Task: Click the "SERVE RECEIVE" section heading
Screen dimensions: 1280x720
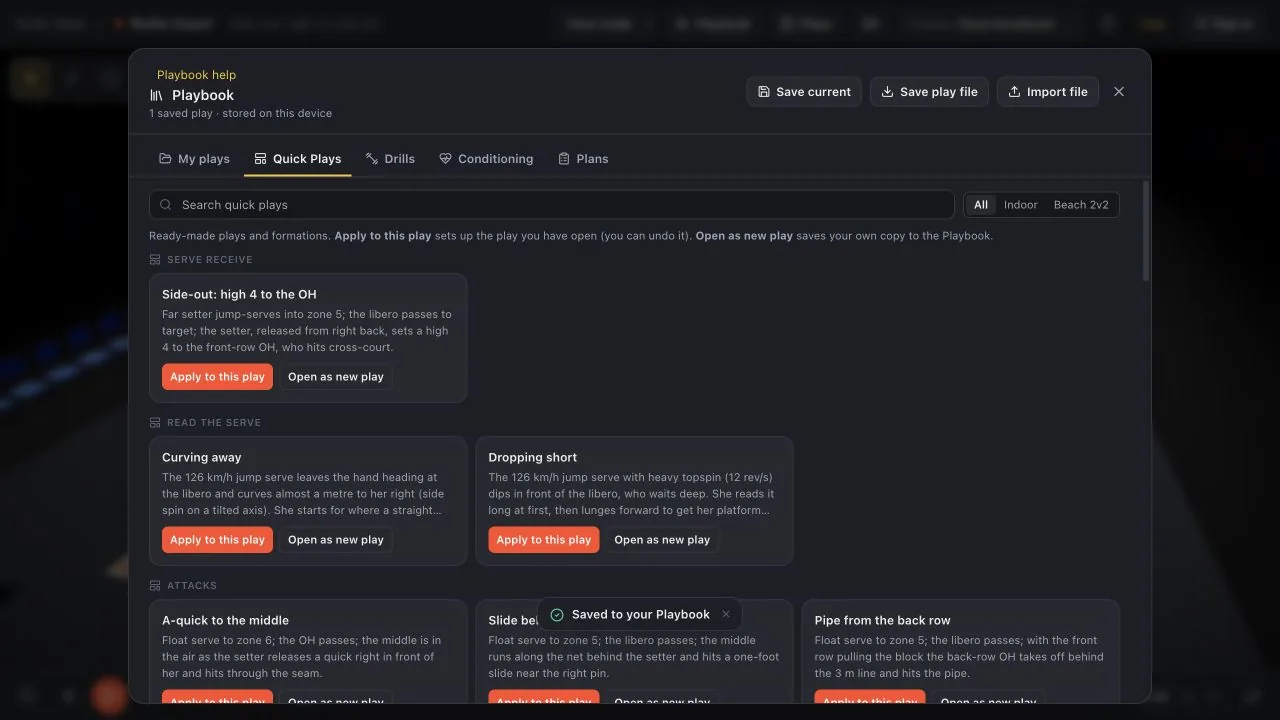Action: [209, 260]
